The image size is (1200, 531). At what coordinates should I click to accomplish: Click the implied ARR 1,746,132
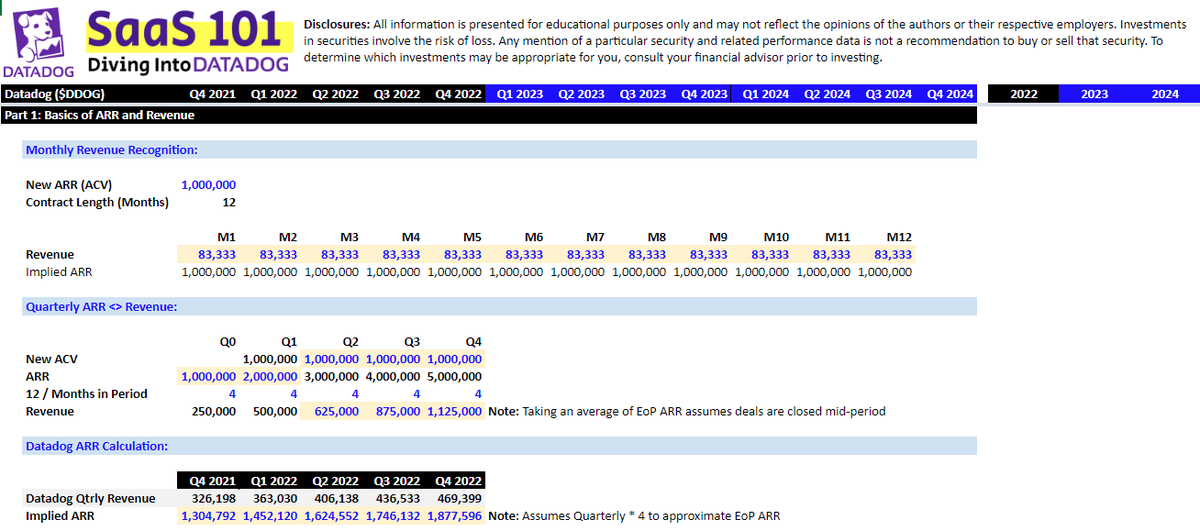[x=393, y=516]
